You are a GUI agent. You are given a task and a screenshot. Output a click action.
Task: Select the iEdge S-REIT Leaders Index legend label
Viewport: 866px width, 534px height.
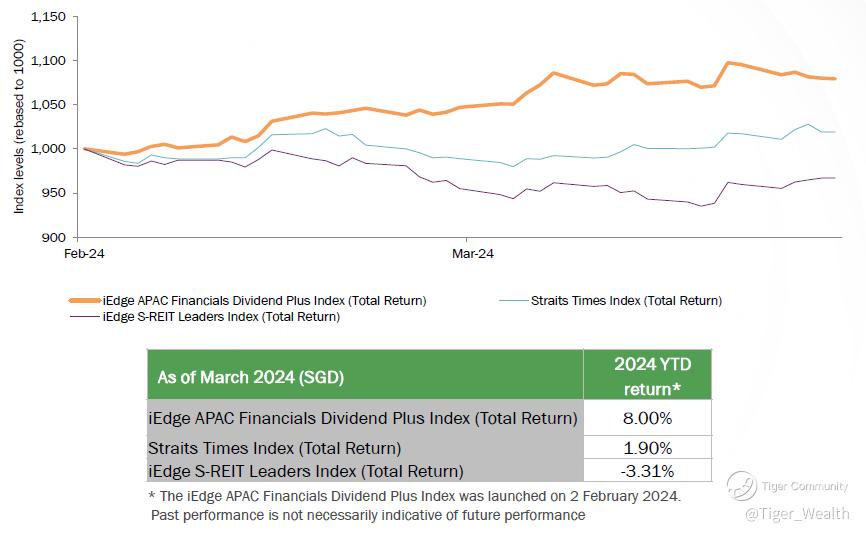221,317
